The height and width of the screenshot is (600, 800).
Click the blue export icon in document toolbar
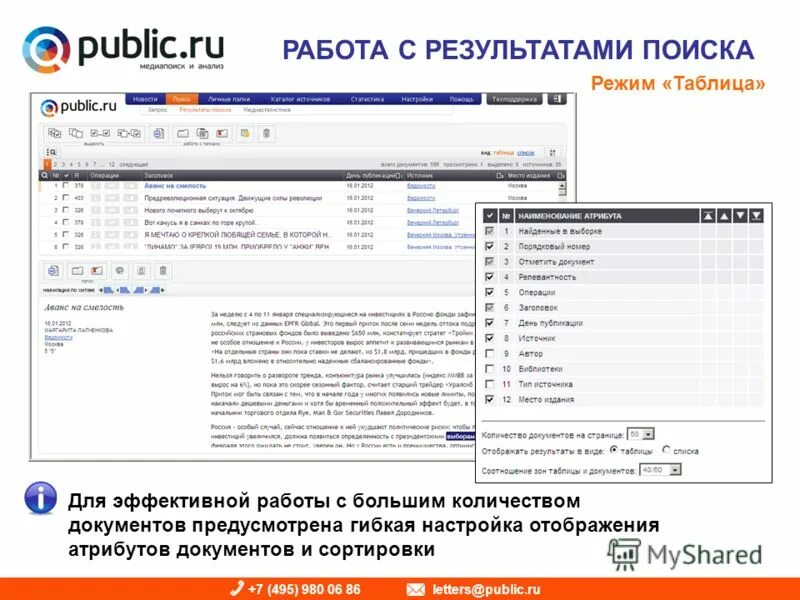[x=53, y=271]
